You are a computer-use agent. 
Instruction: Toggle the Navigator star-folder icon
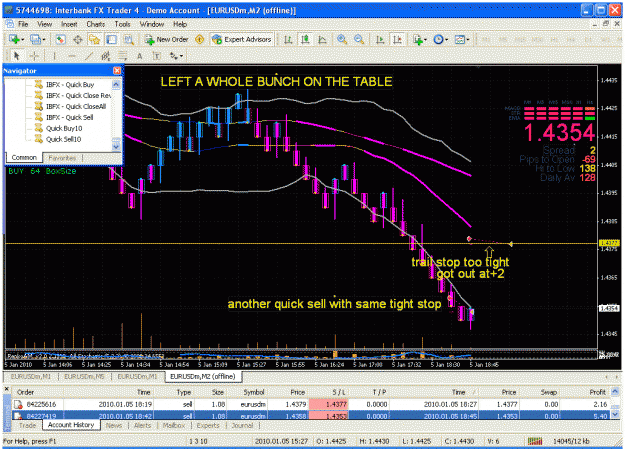[x=94, y=39]
